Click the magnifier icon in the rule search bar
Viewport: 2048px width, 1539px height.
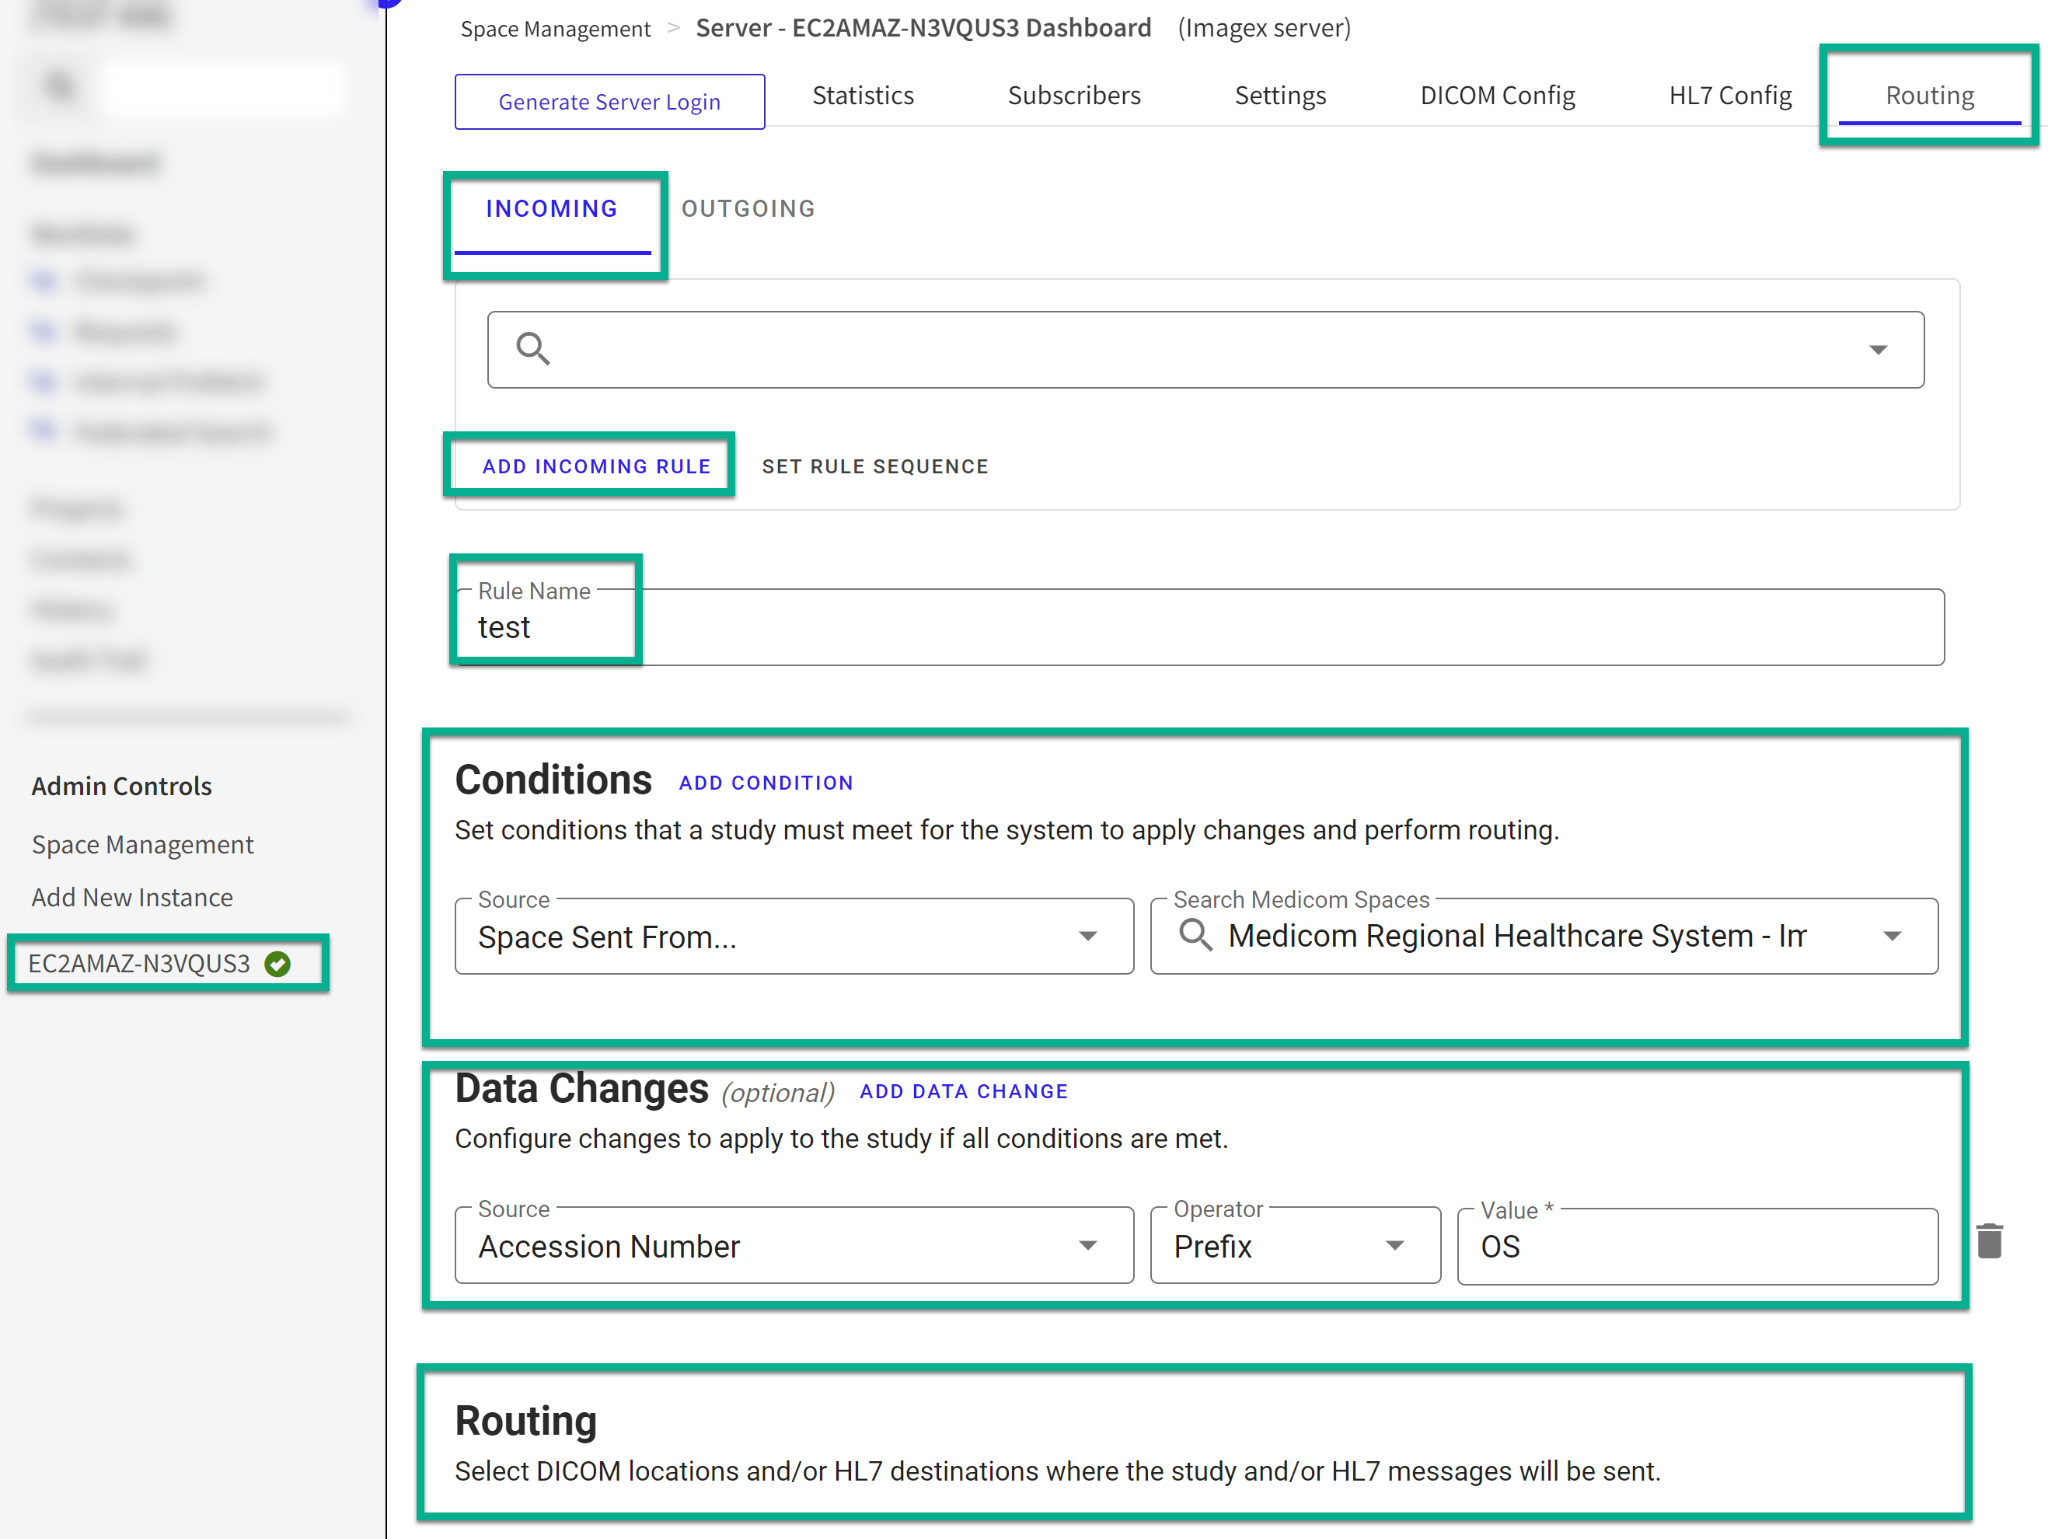pyautogui.click(x=532, y=348)
